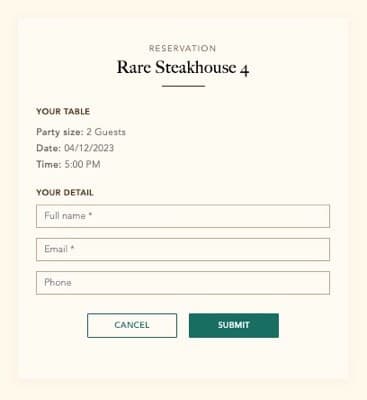The width and height of the screenshot is (367, 400).
Task: Focus the Email text box
Action: point(183,250)
